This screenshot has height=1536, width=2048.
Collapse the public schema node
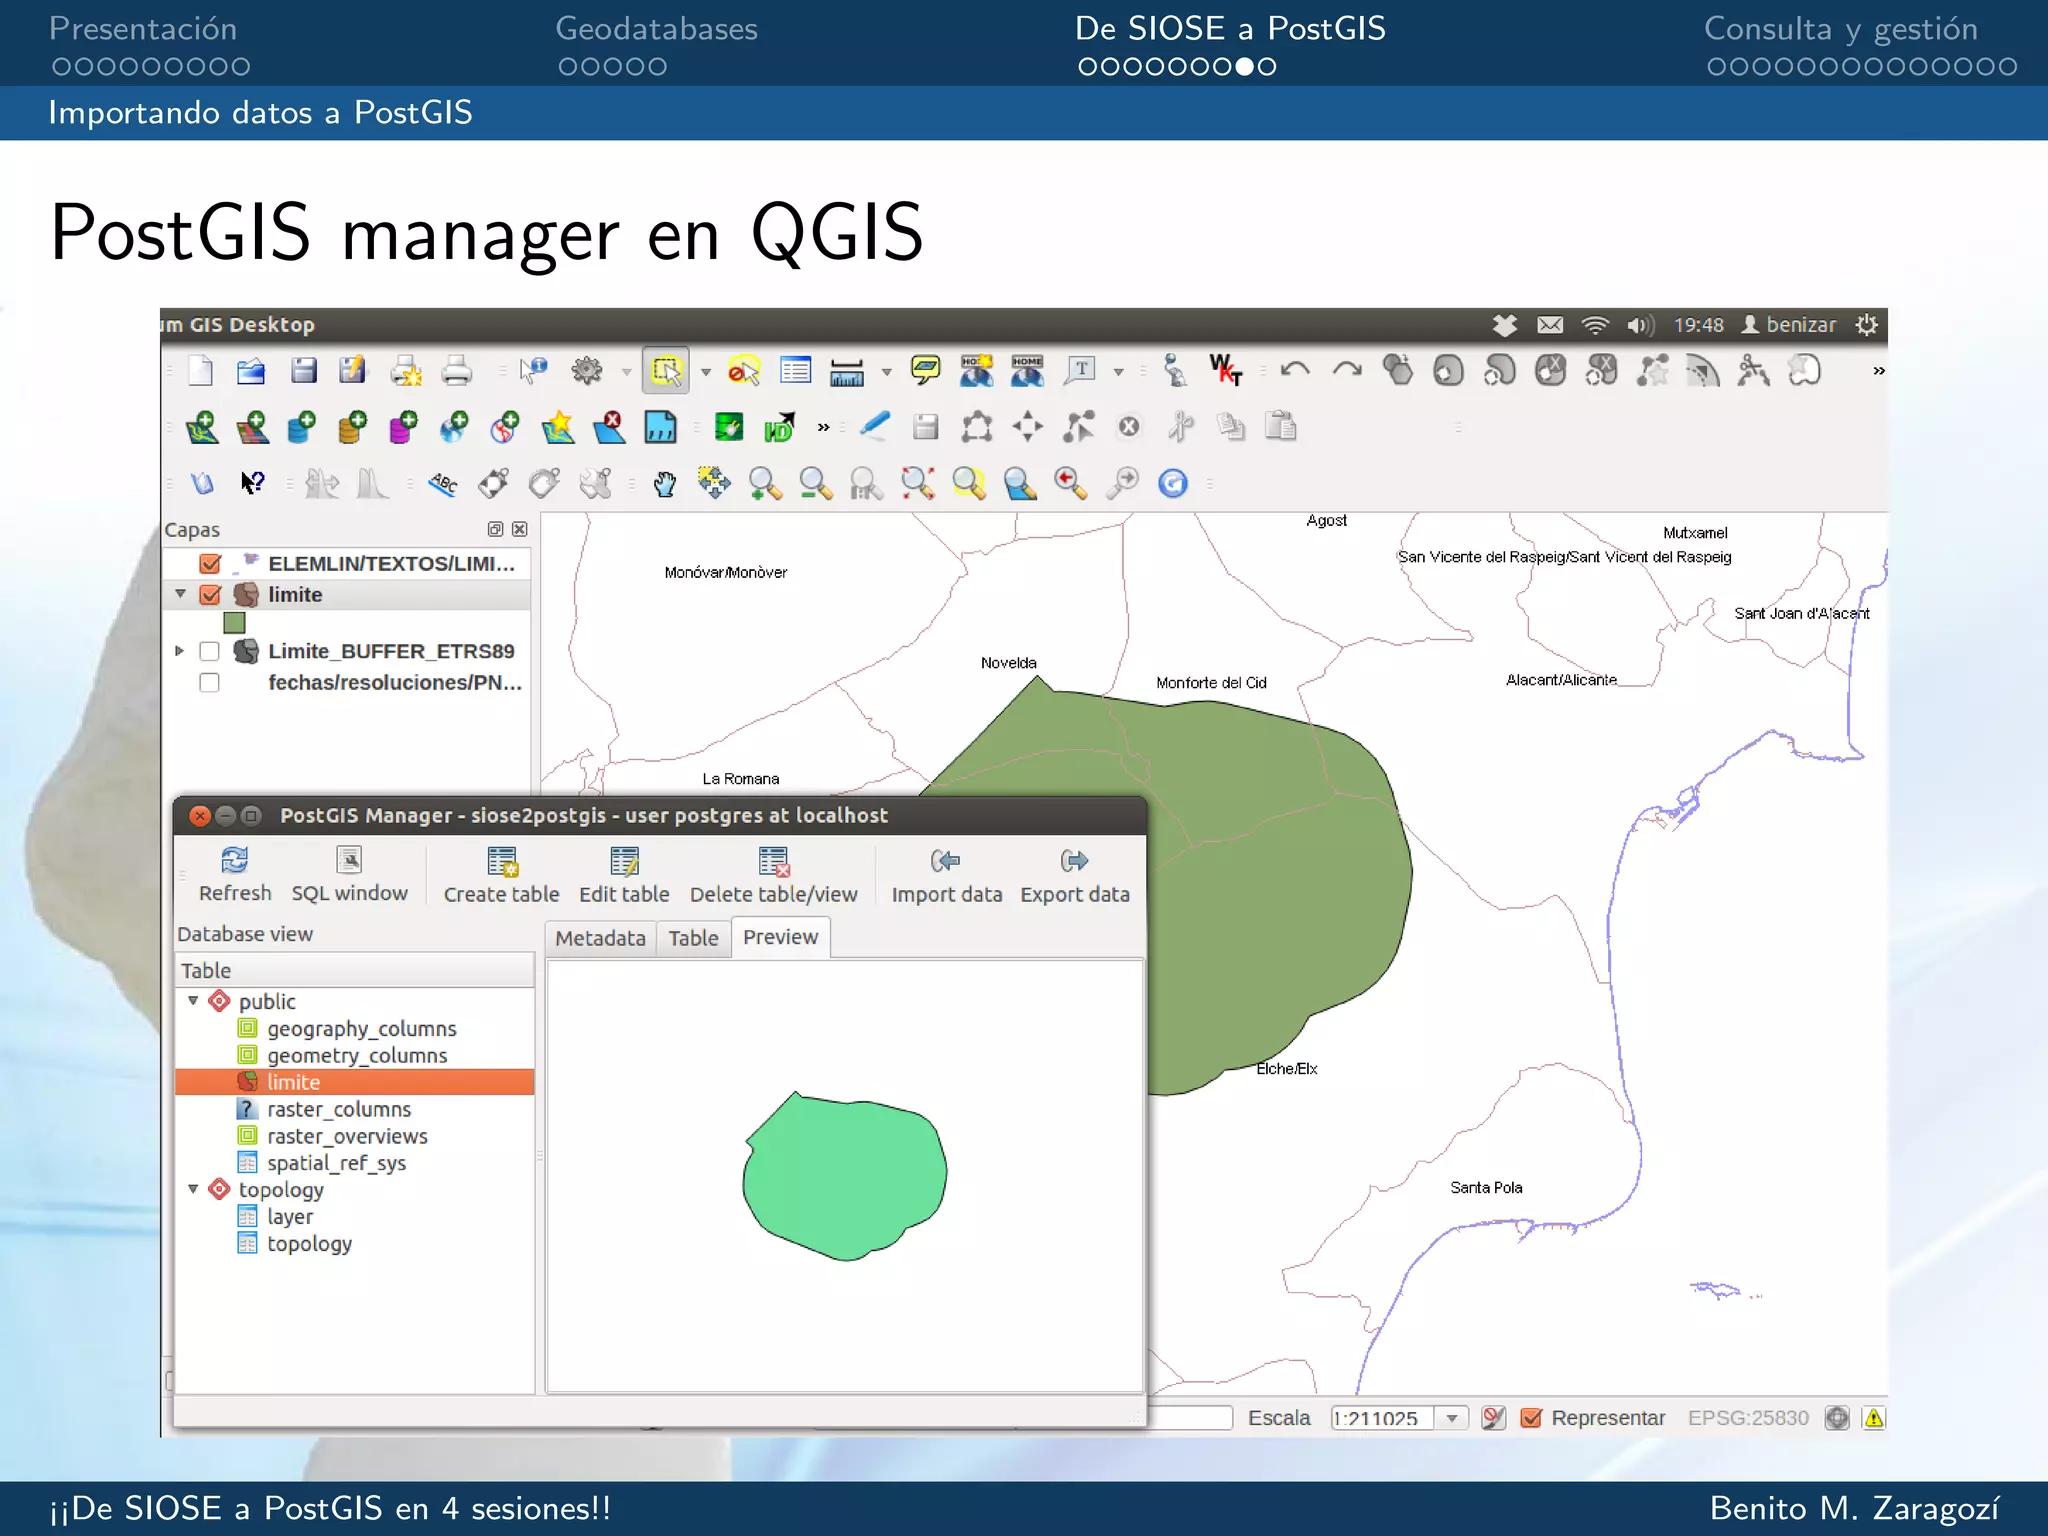[x=194, y=1001]
